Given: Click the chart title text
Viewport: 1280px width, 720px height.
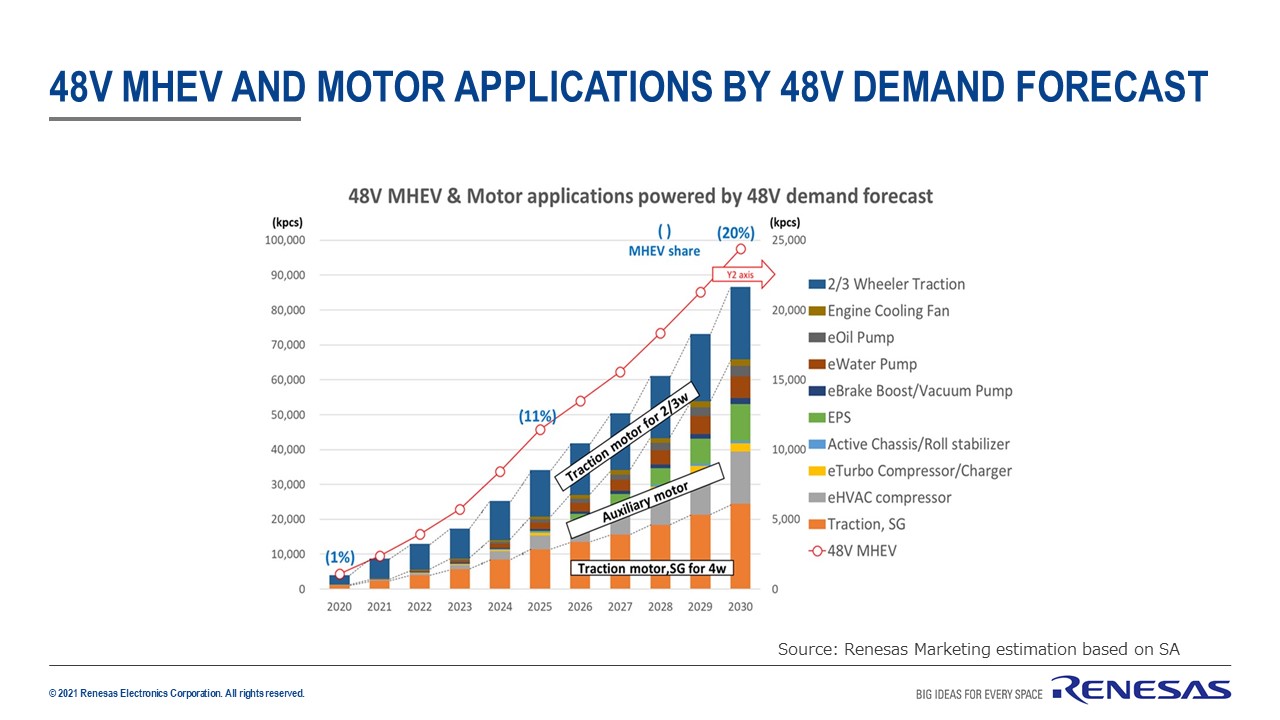Looking at the screenshot, I should [x=640, y=196].
